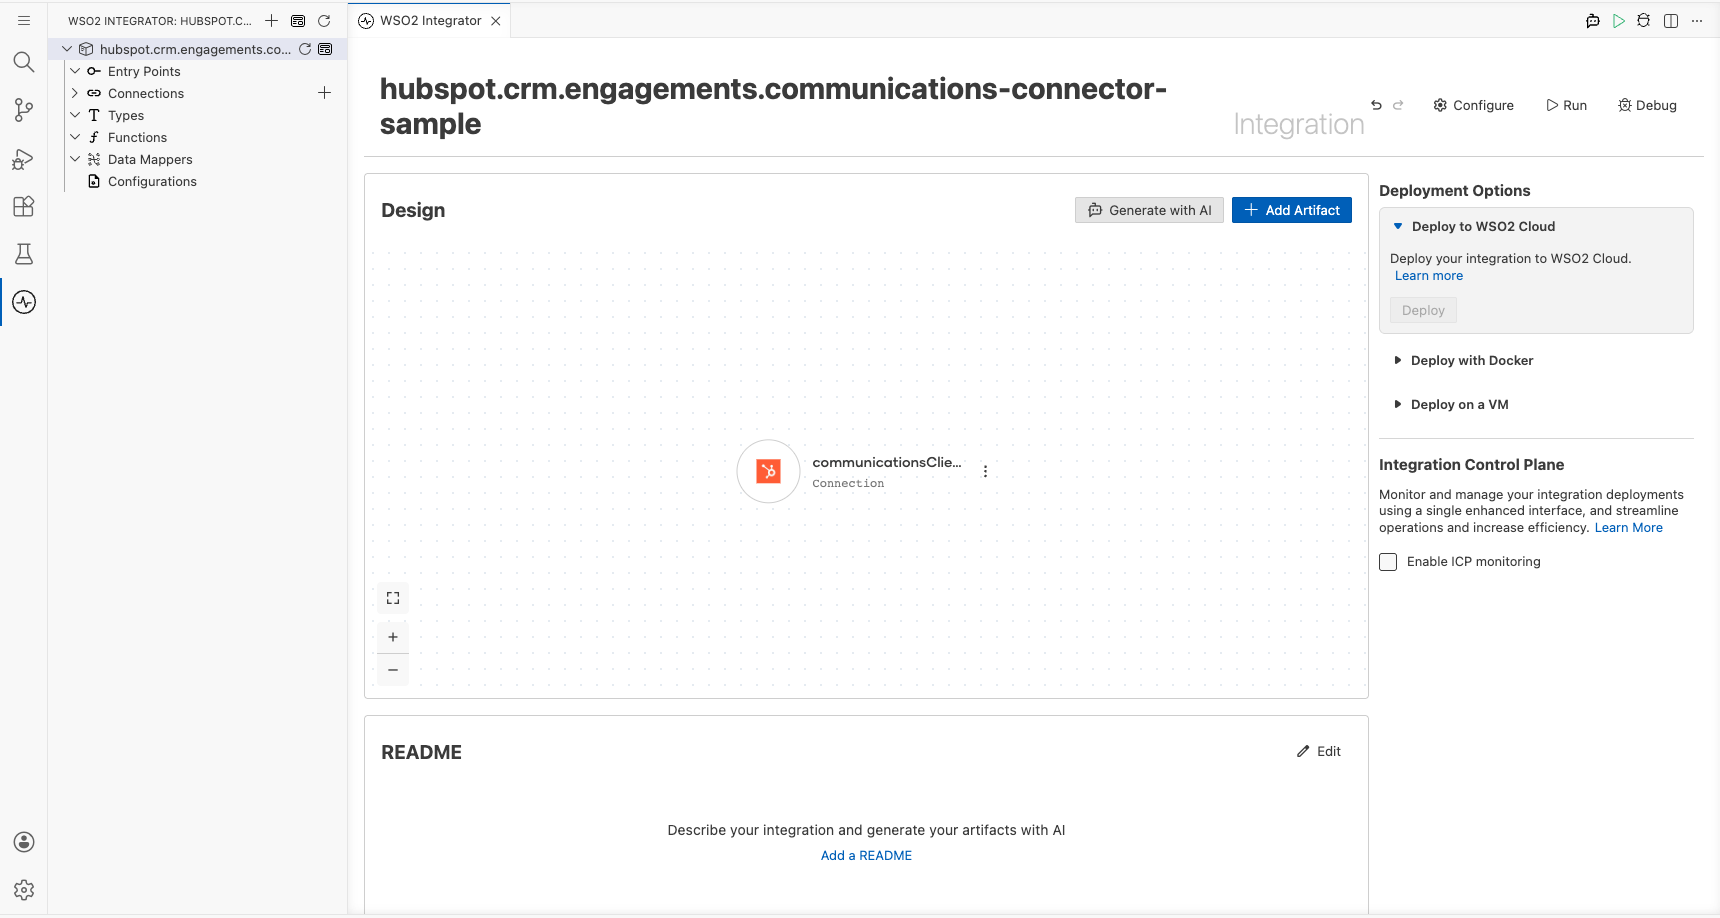Click the HubSpot connection icon in diagram
1720x918 pixels.
click(768, 471)
